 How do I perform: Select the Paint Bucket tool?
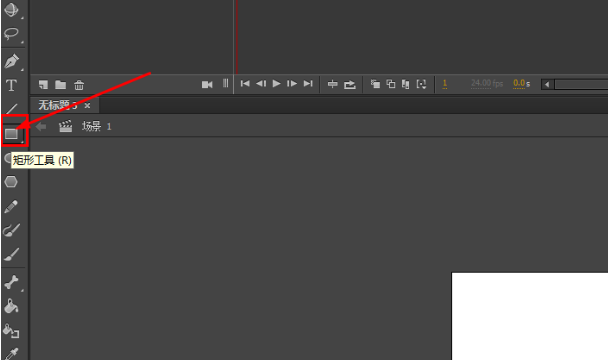coord(11,306)
